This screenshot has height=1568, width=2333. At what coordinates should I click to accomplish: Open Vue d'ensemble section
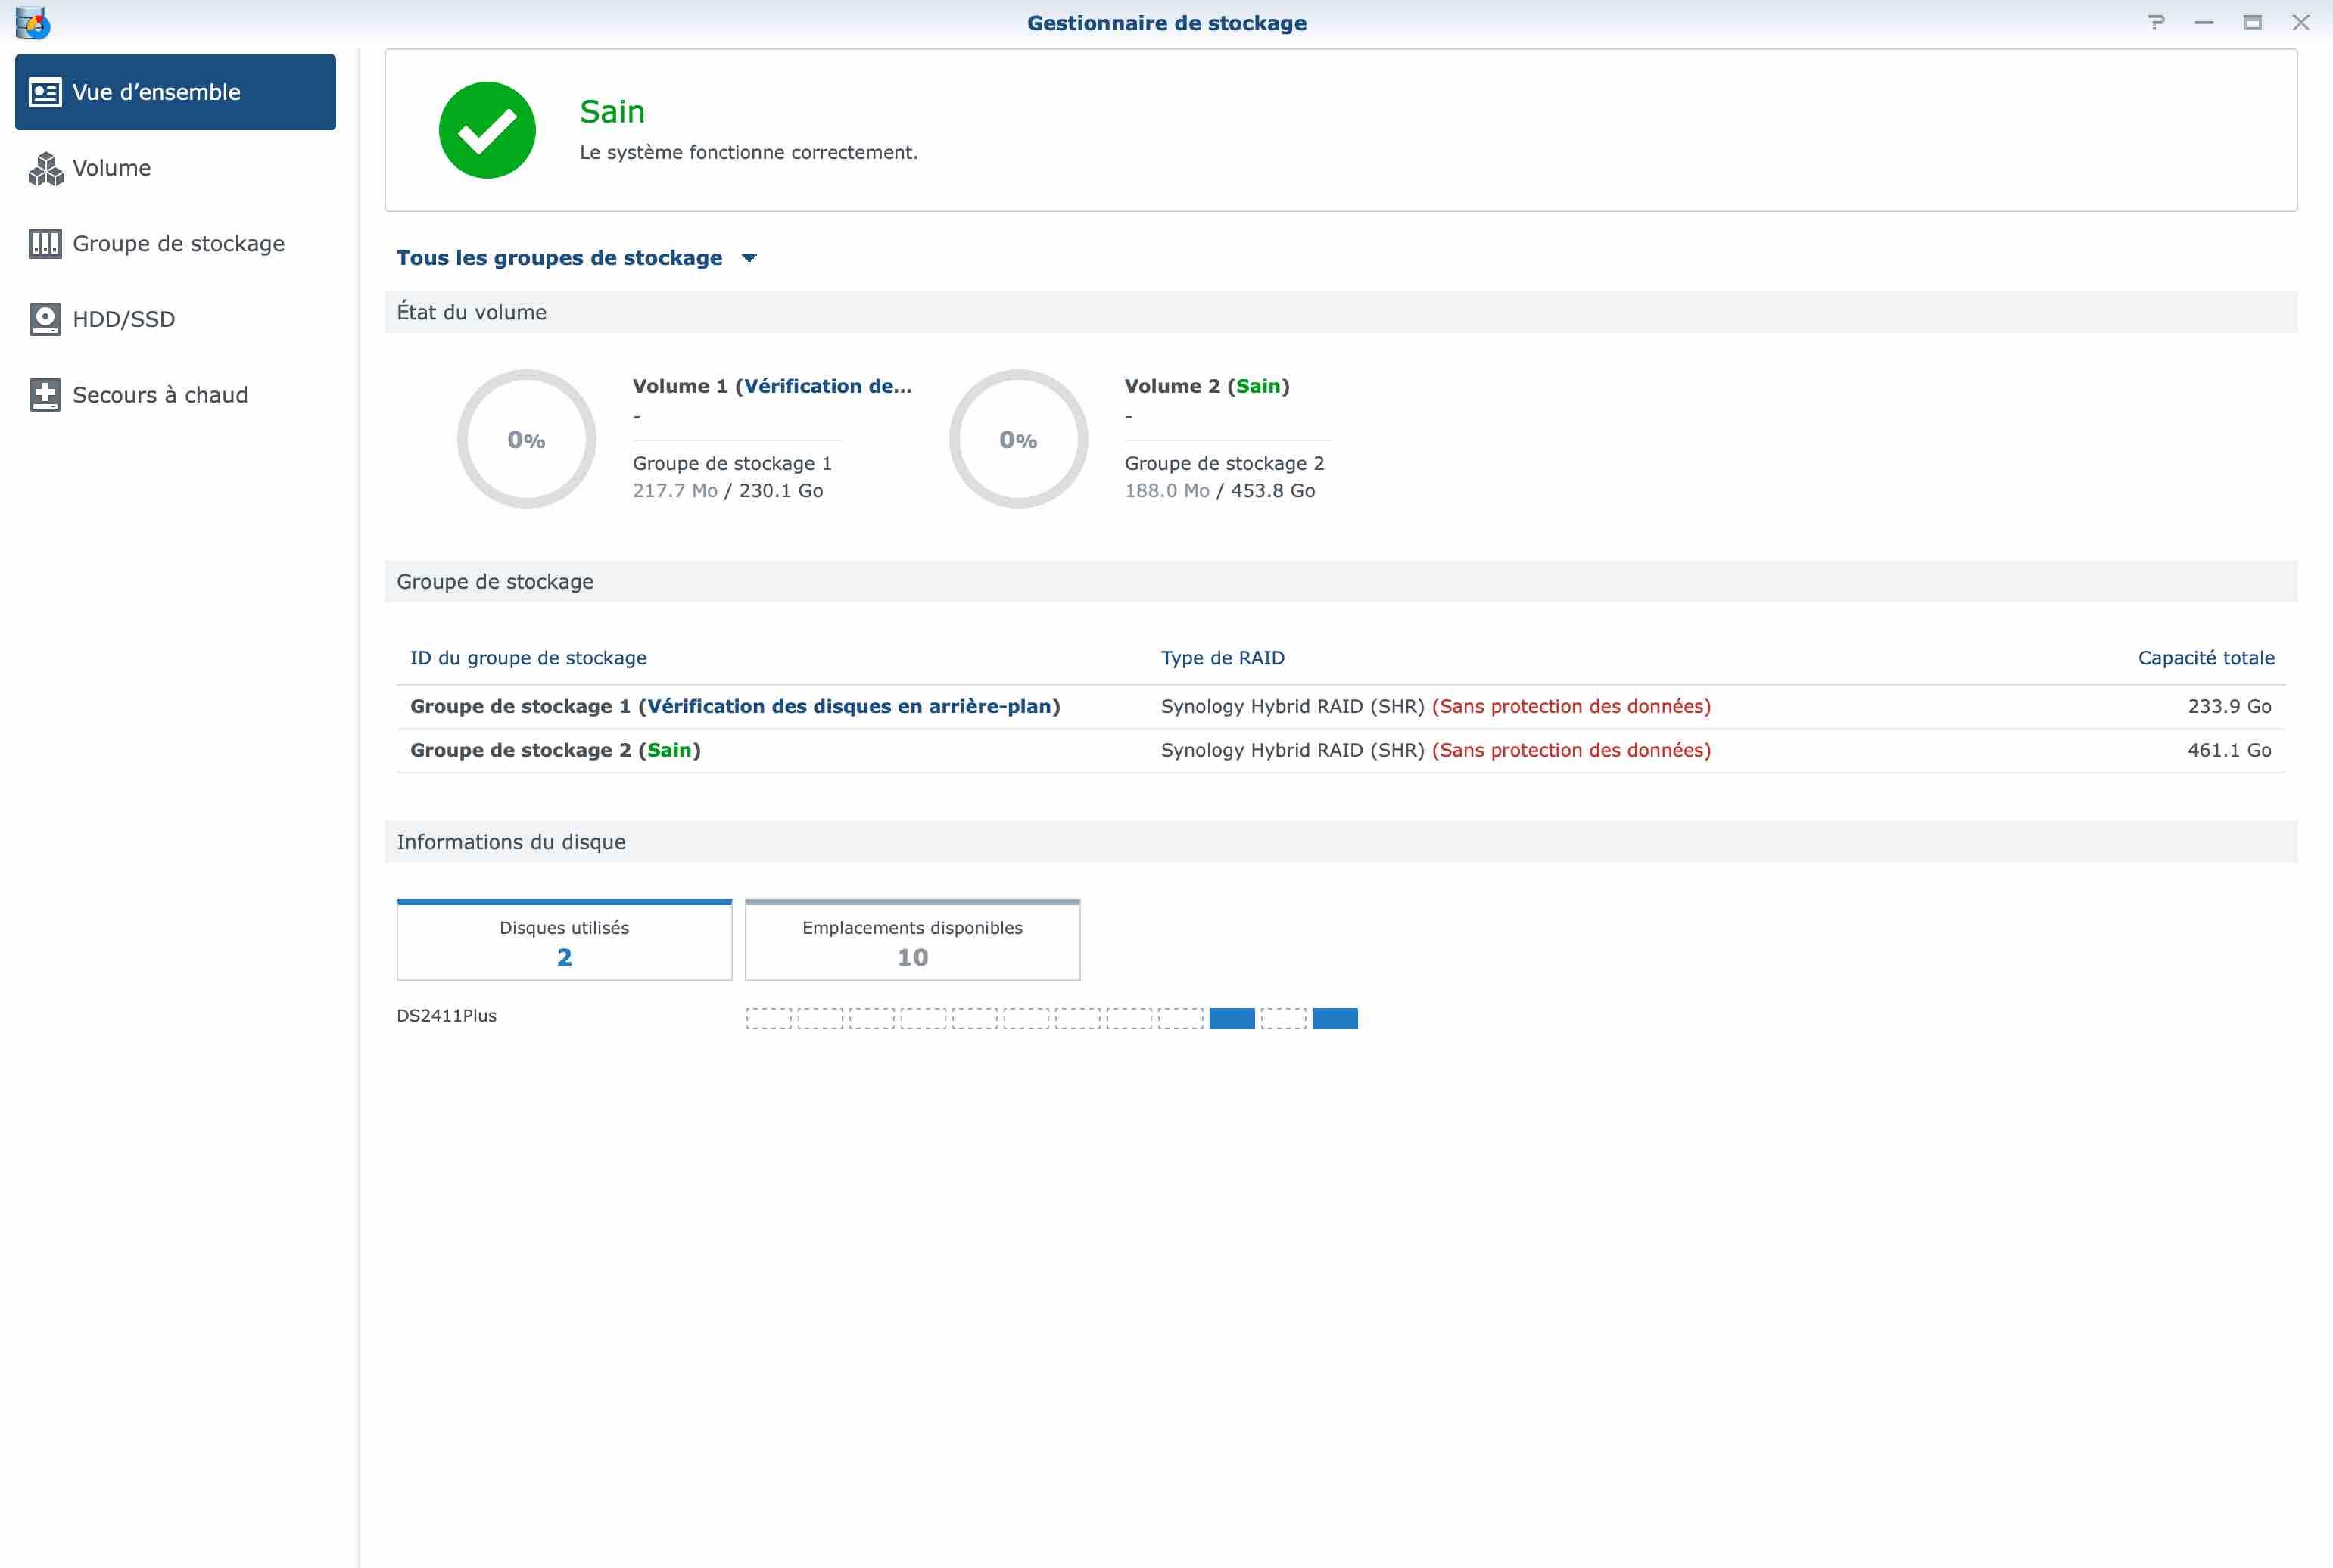[175, 92]
